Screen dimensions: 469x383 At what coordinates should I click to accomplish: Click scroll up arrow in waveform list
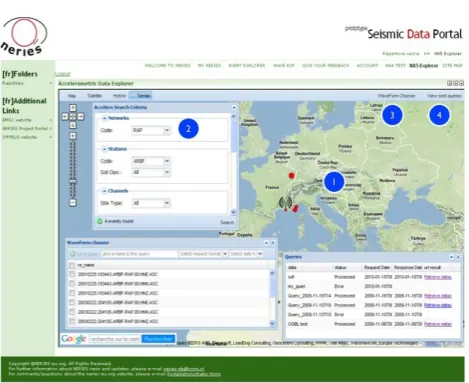(x=272, y=273)
